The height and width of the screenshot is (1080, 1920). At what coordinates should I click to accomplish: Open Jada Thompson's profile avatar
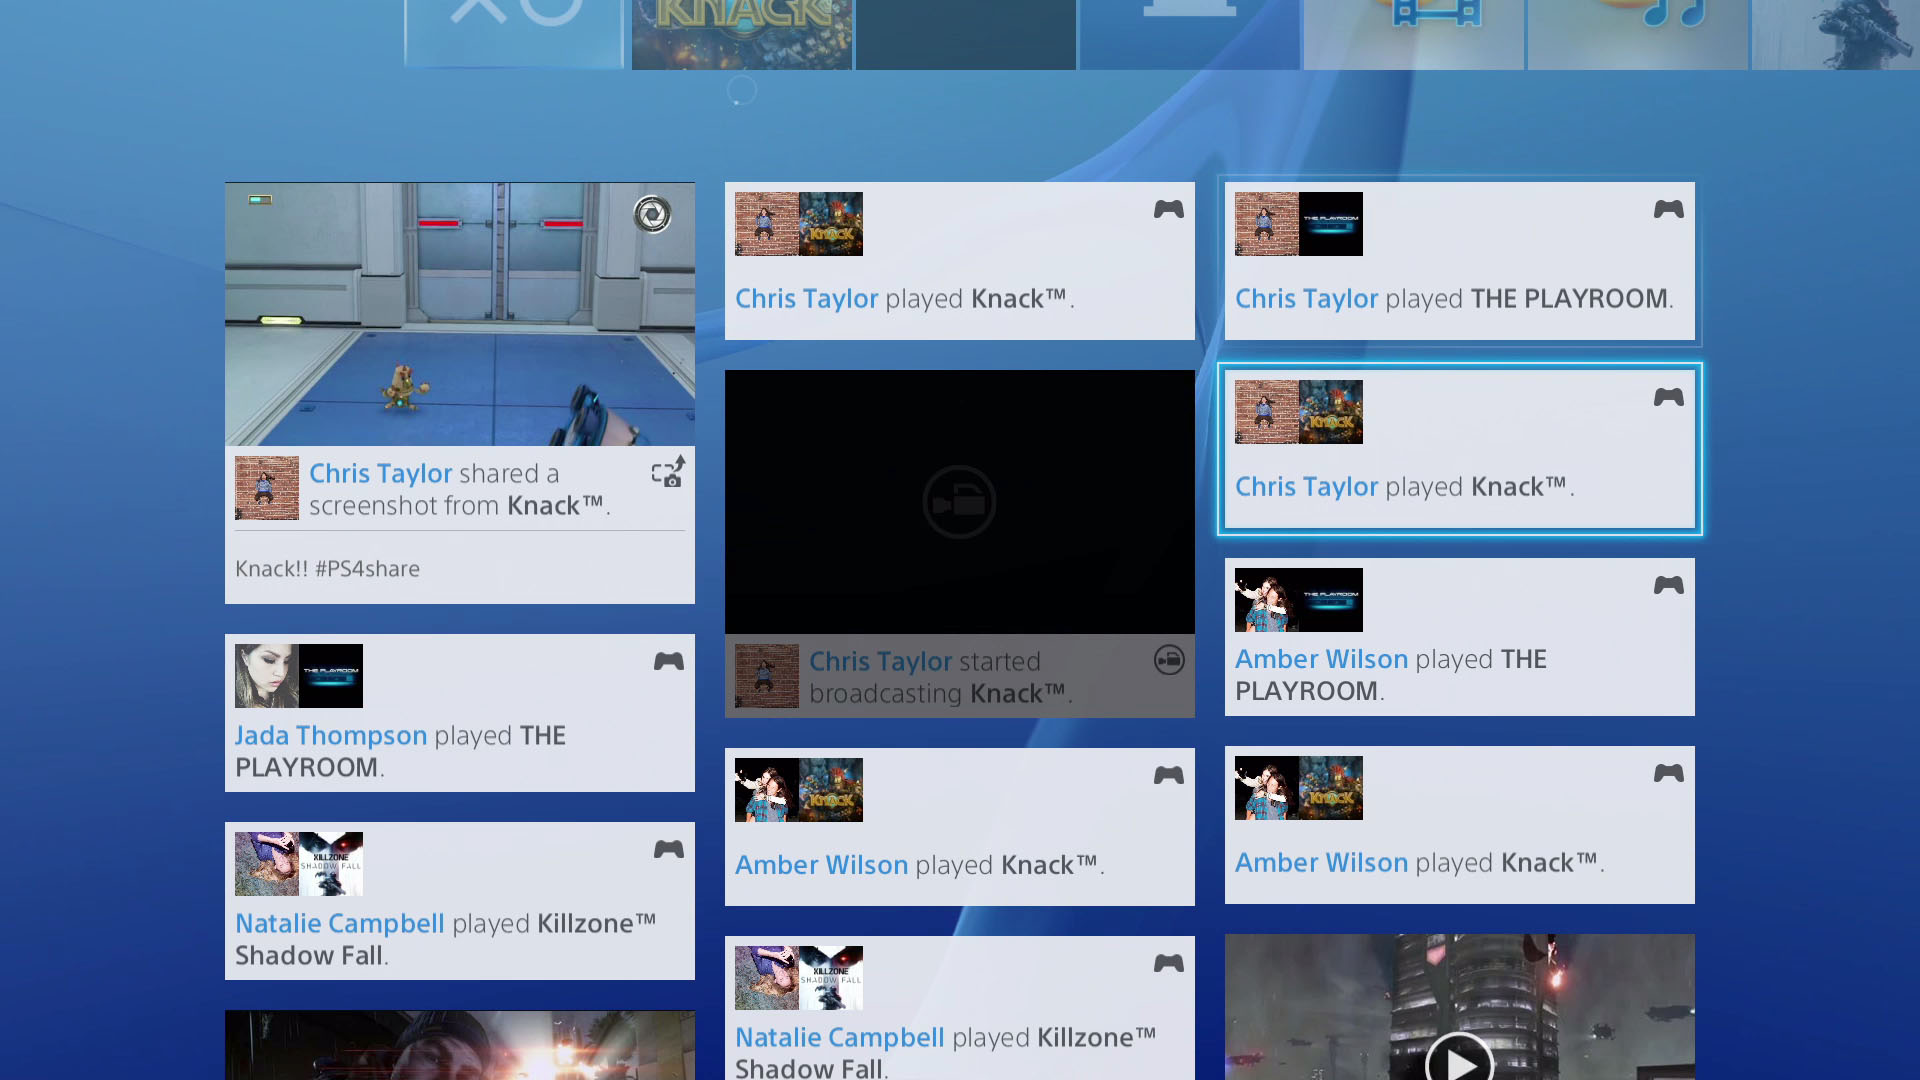click(267, 676)
